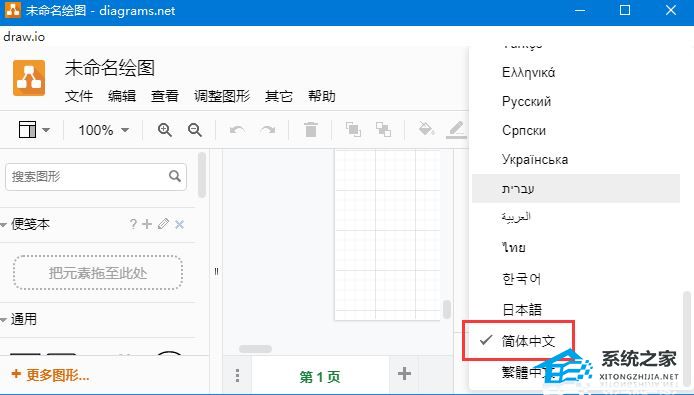
Task: Add a new page with plus button
Action: tap(404, 374)
